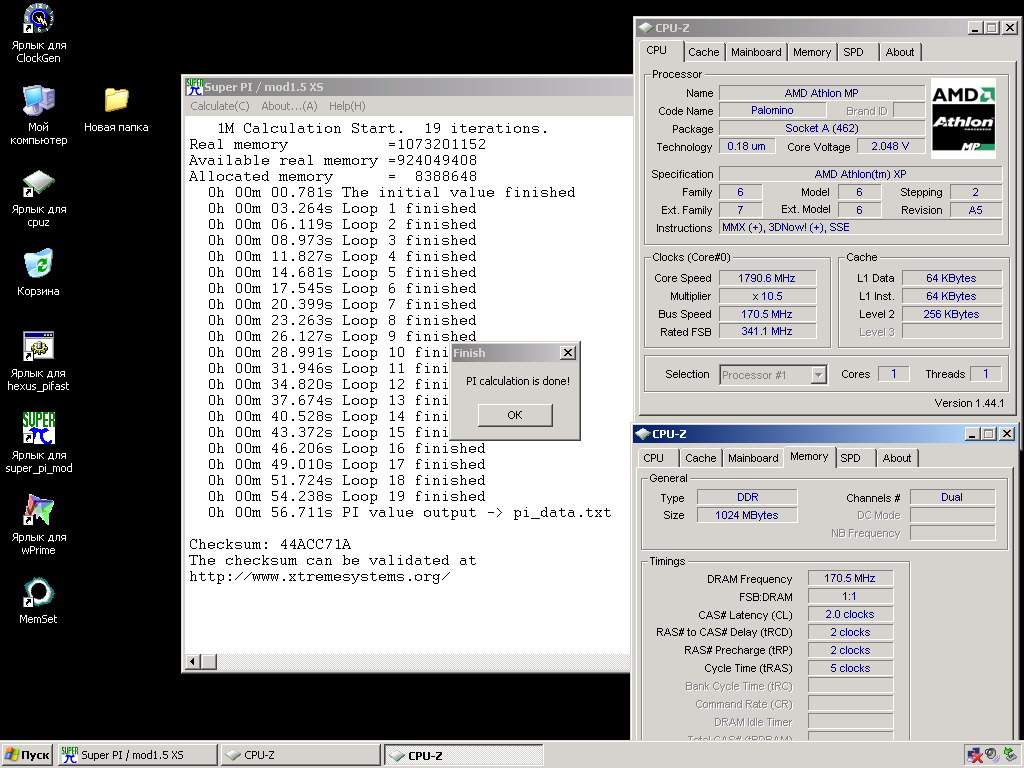Screen dimensions: 1024x768
Task: Switch to SPD tab in lower CPU-Z window
Action: [x=850, y=458]
